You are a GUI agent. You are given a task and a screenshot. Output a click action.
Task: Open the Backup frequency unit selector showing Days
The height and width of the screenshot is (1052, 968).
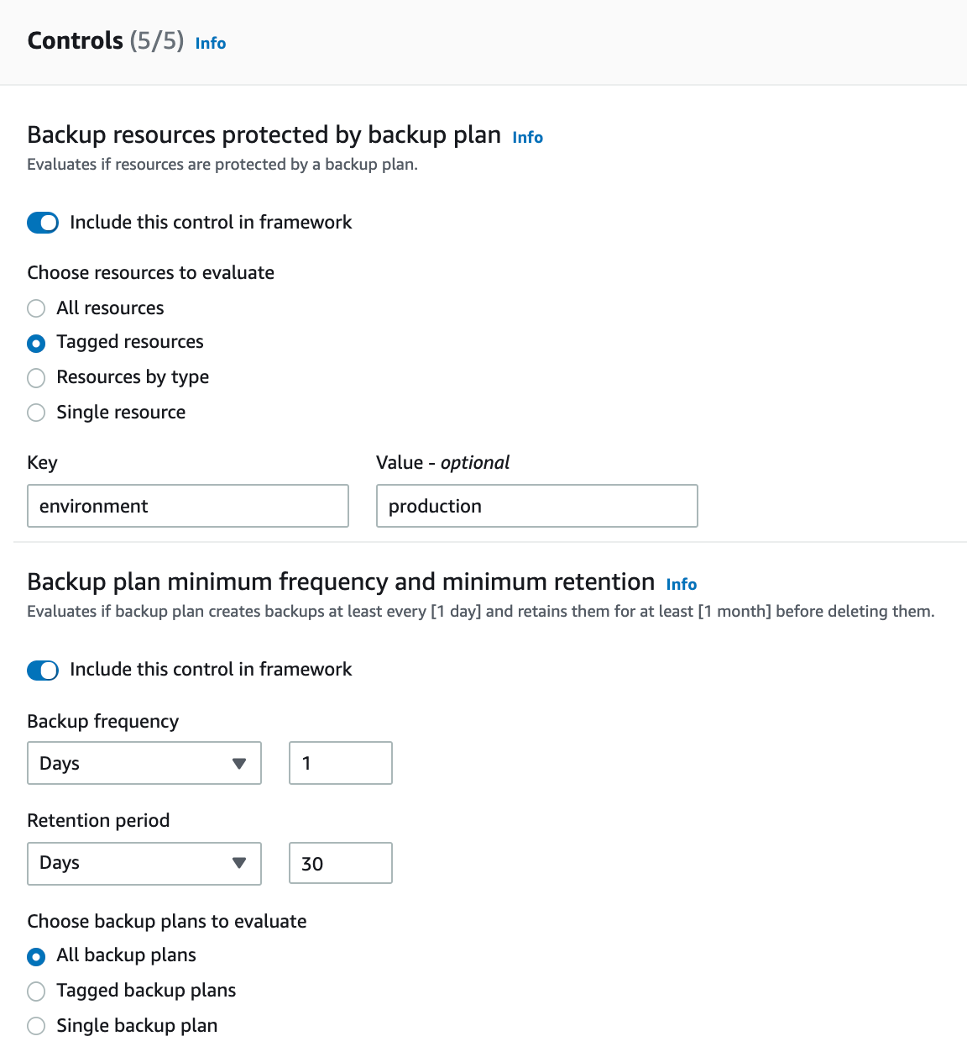[x=143, y=762]
